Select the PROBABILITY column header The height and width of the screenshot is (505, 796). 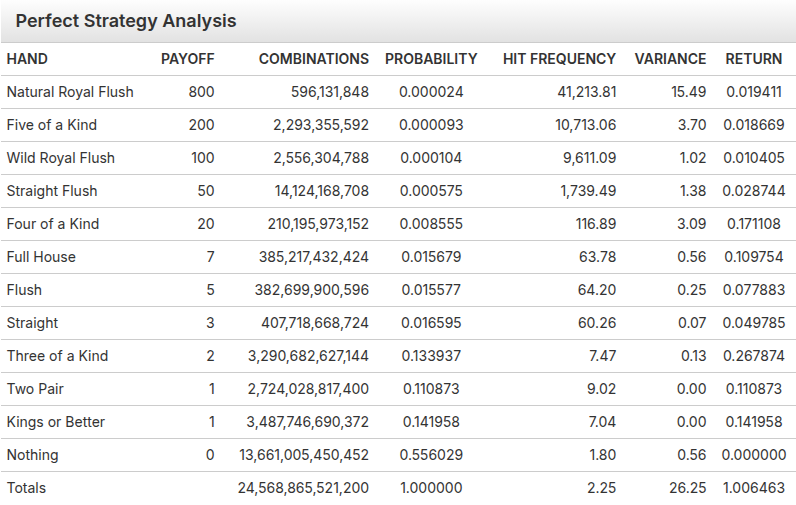pos(431,59)
